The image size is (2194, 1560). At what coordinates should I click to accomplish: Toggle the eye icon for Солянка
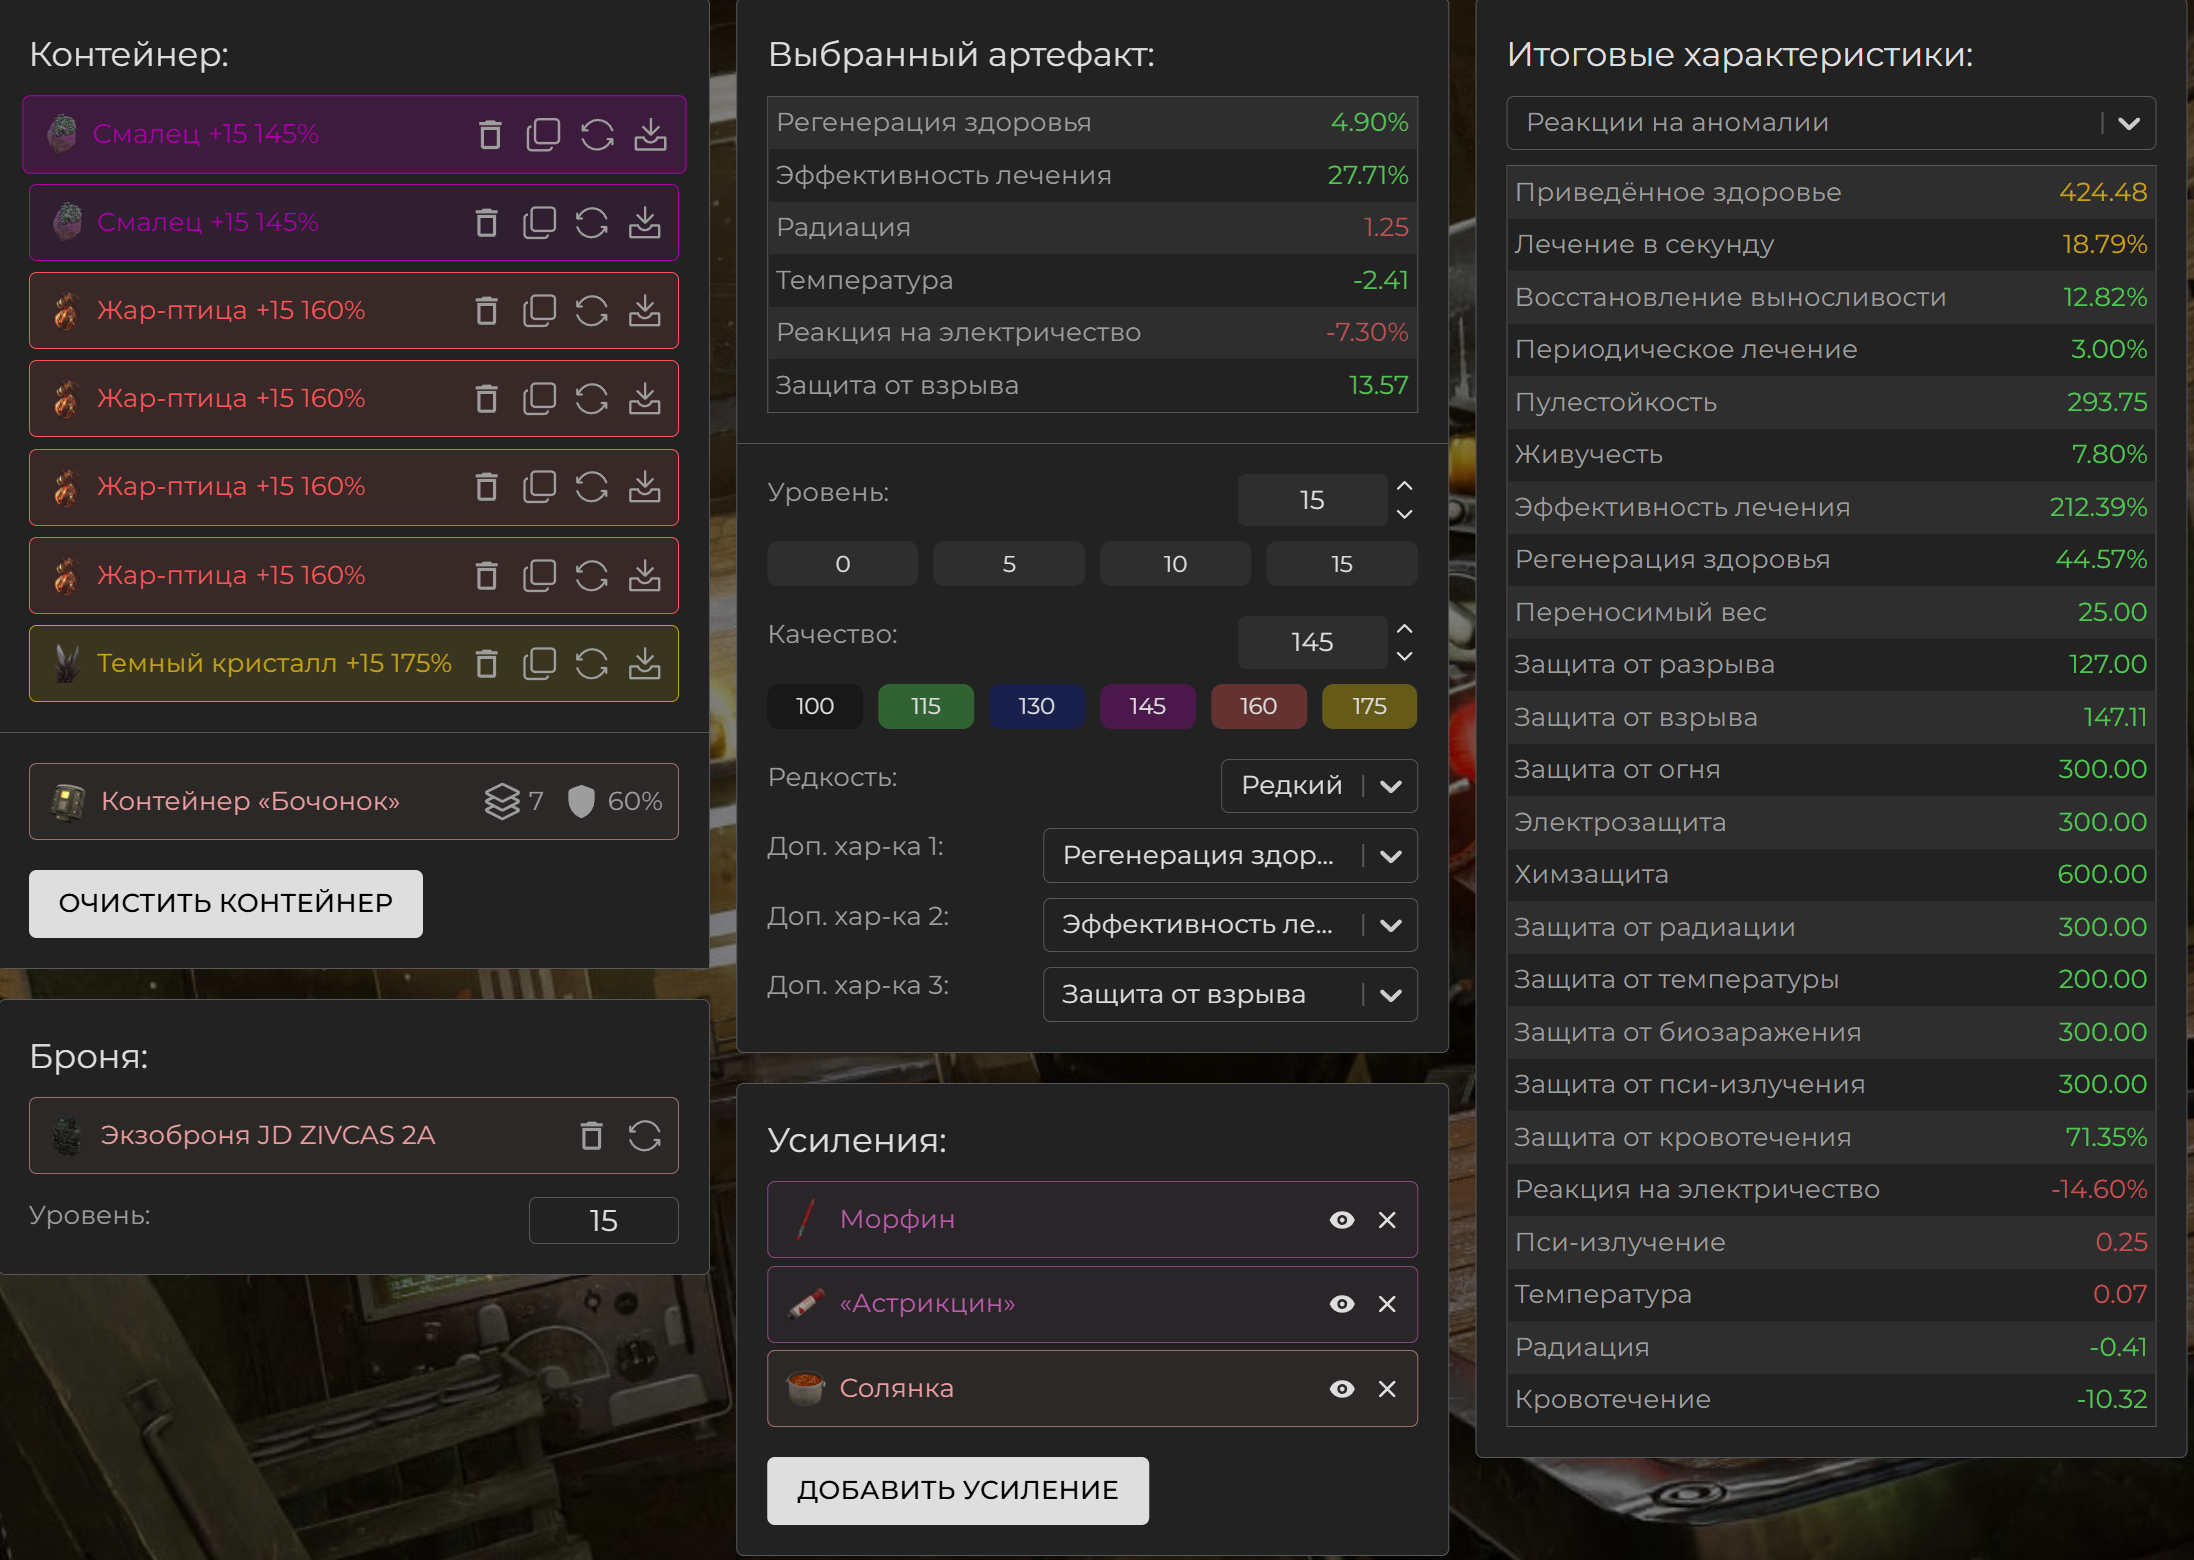coord(1342,1389)
